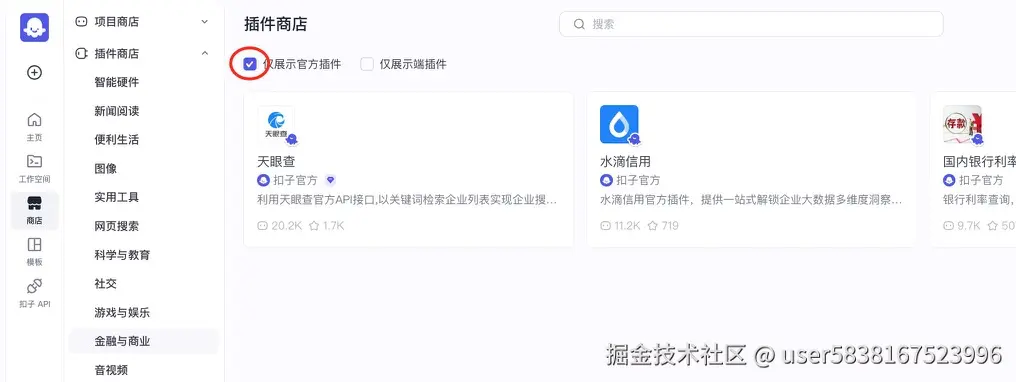The width and height of the screenshot is (1016, 382).
Task: Click the plus create button
Action: [34, 73]
